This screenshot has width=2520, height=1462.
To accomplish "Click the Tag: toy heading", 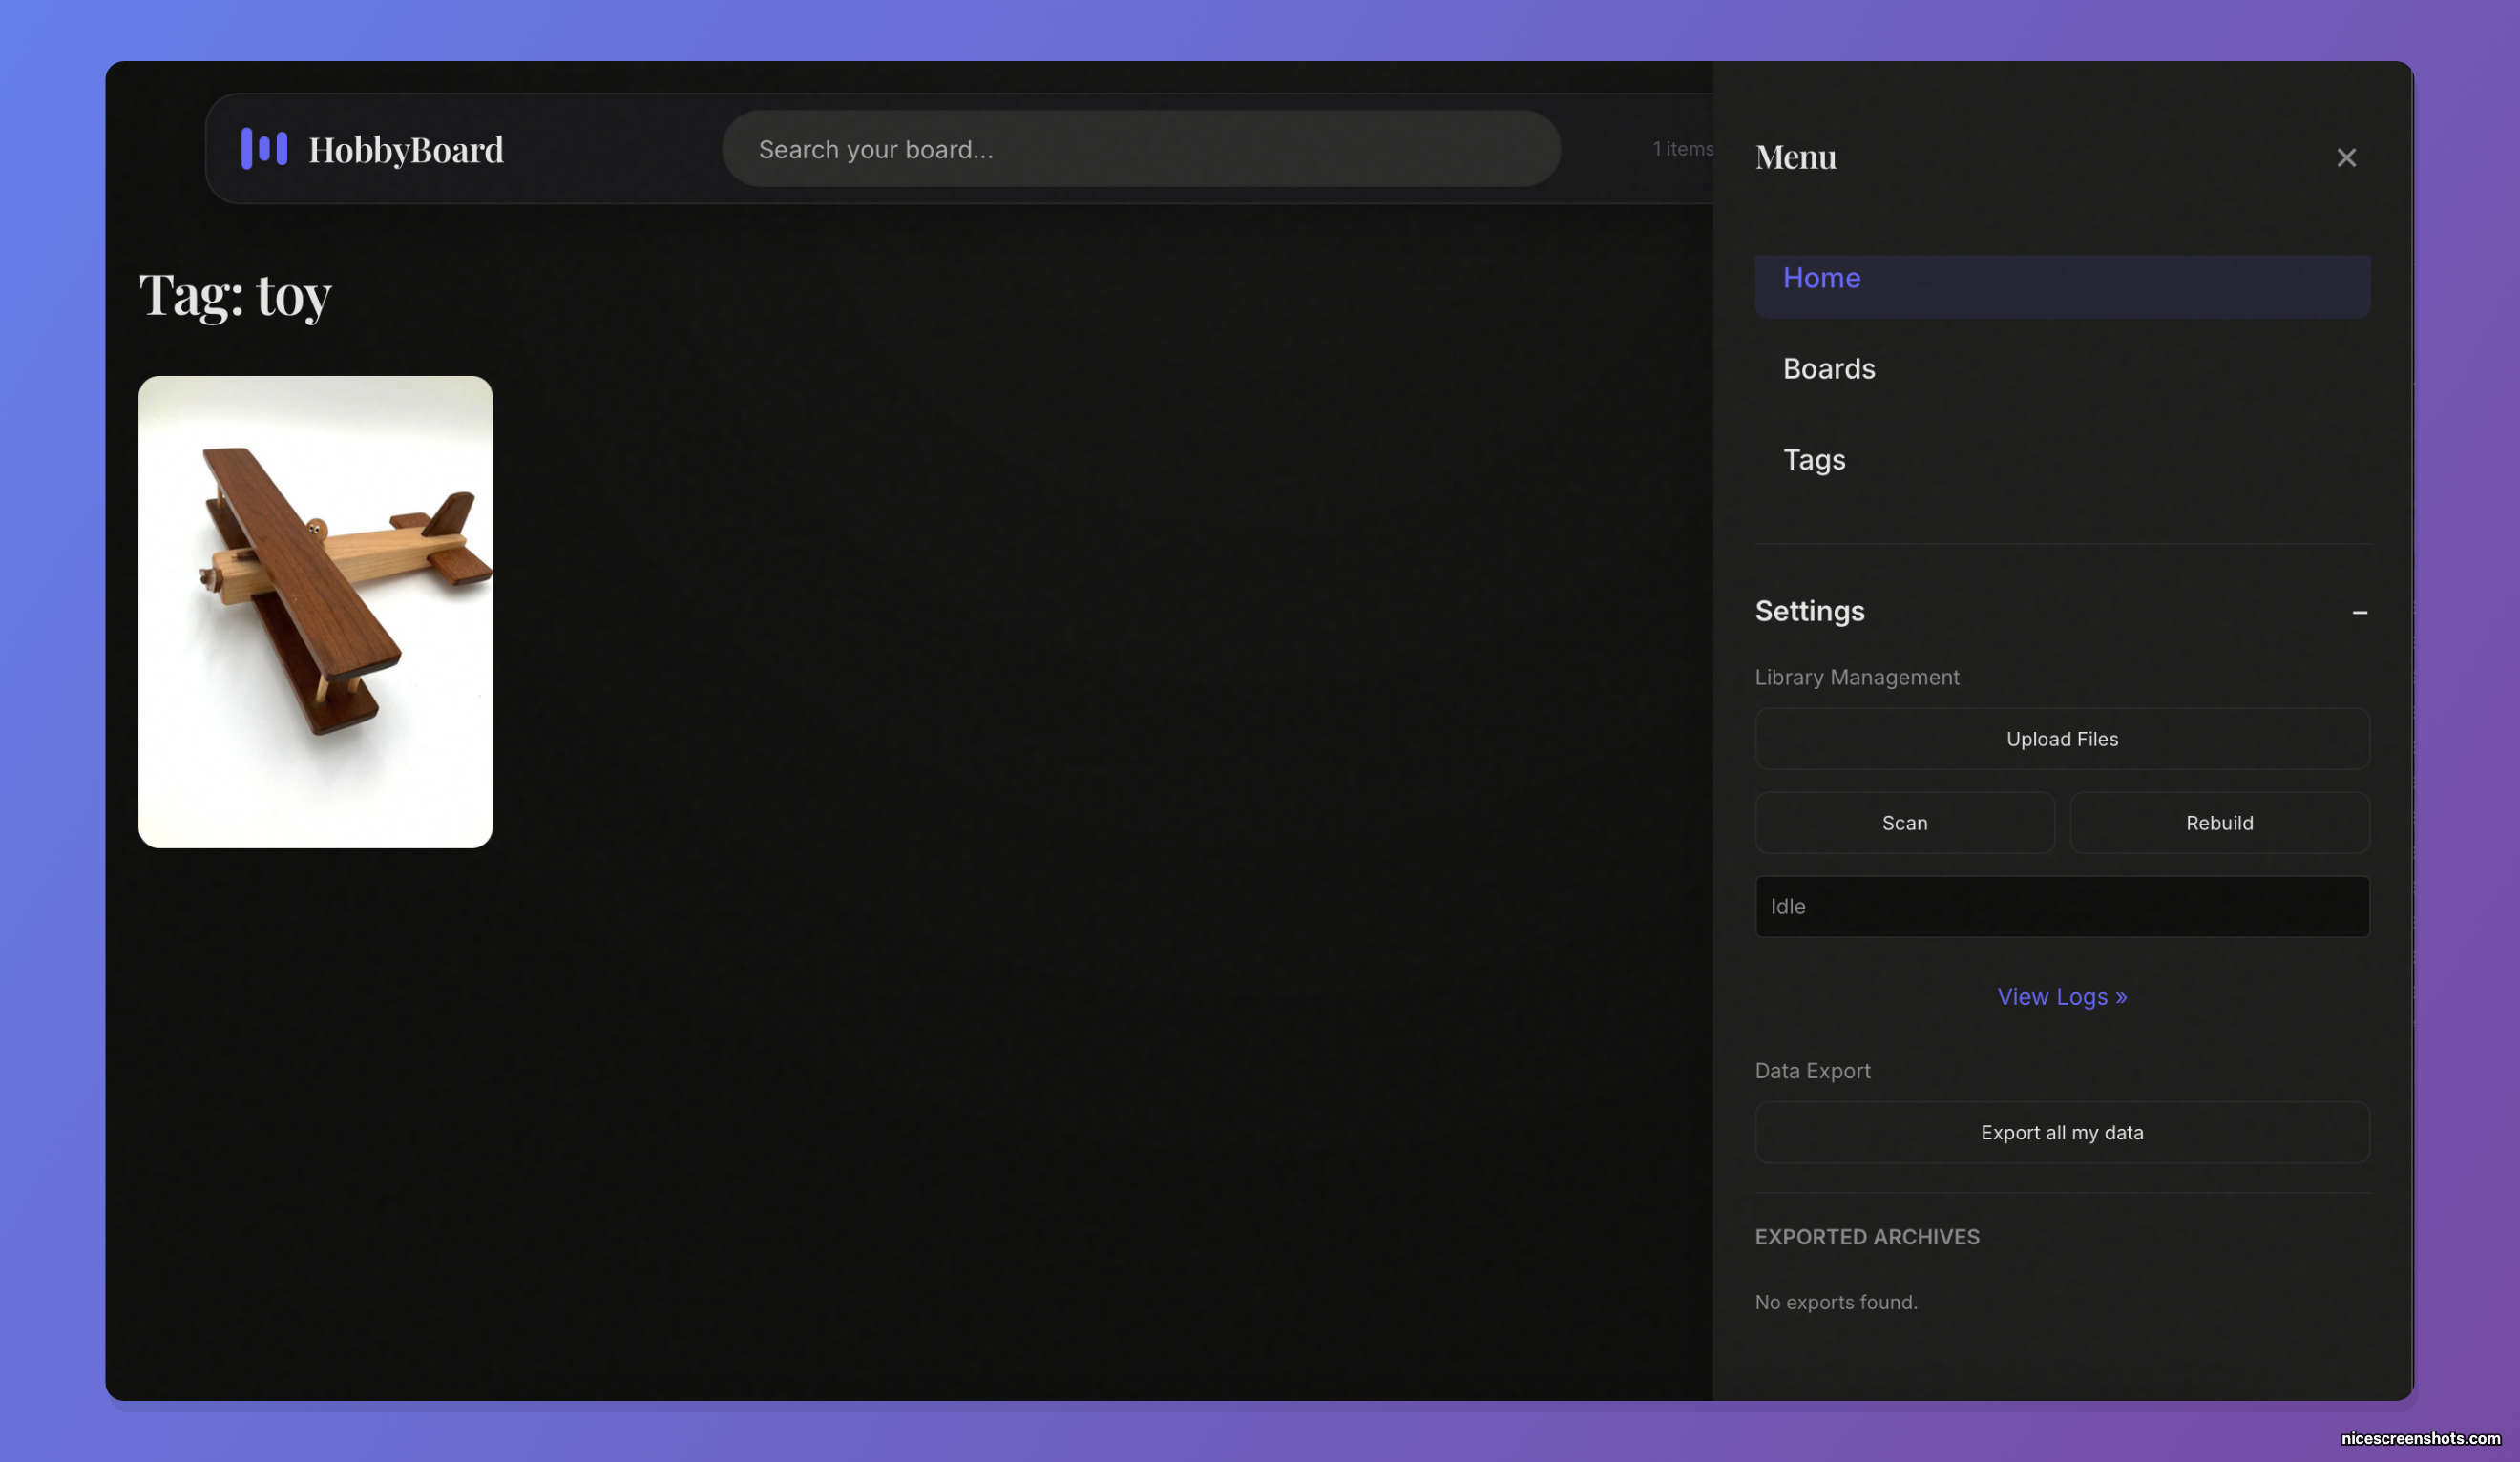I will [235, 295].
